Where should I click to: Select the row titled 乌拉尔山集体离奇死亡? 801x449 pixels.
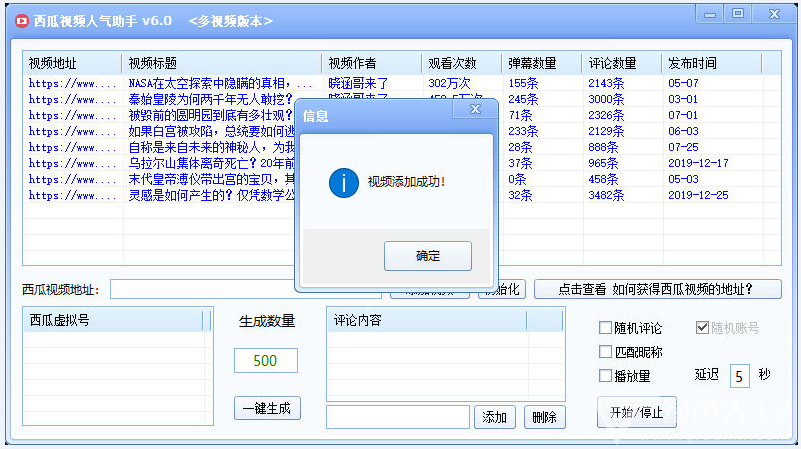(x=402, y=163)
